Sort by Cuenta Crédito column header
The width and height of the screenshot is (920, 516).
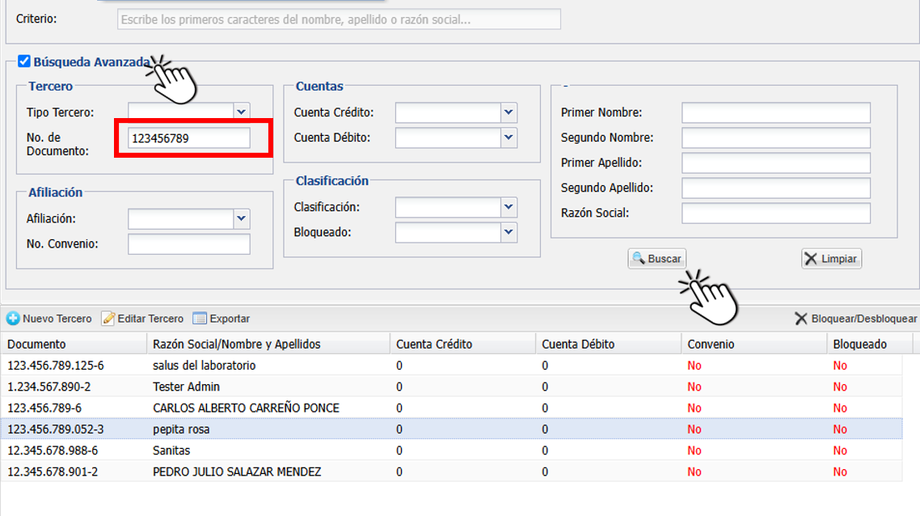(x=463, y=344)
